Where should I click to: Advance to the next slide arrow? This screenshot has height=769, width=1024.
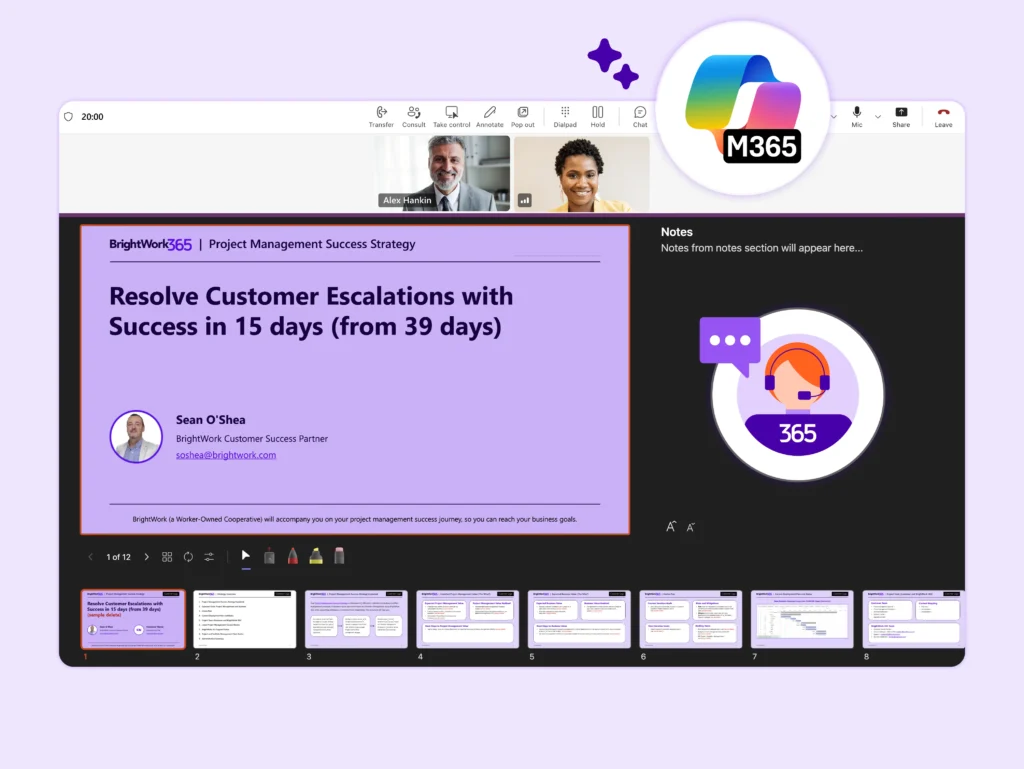(x=146, y=557)
